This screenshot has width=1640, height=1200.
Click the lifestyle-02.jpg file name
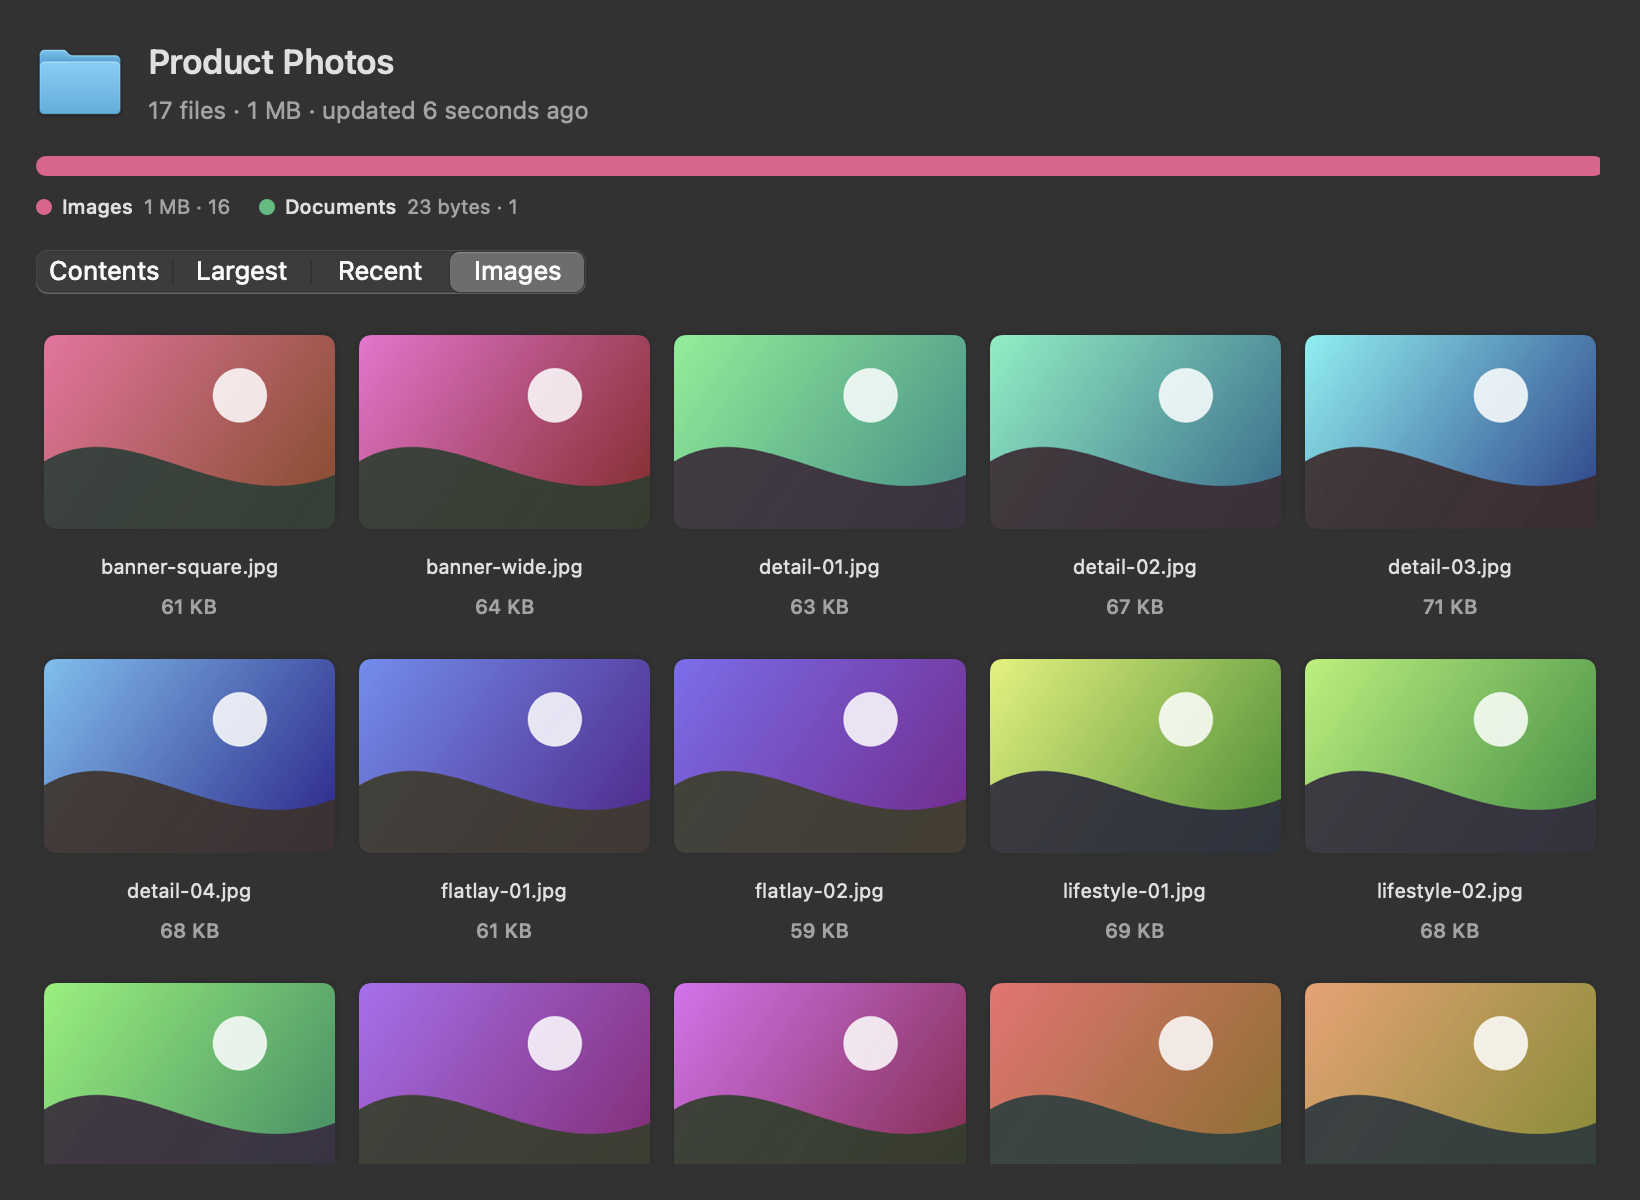click(1450, 891)
